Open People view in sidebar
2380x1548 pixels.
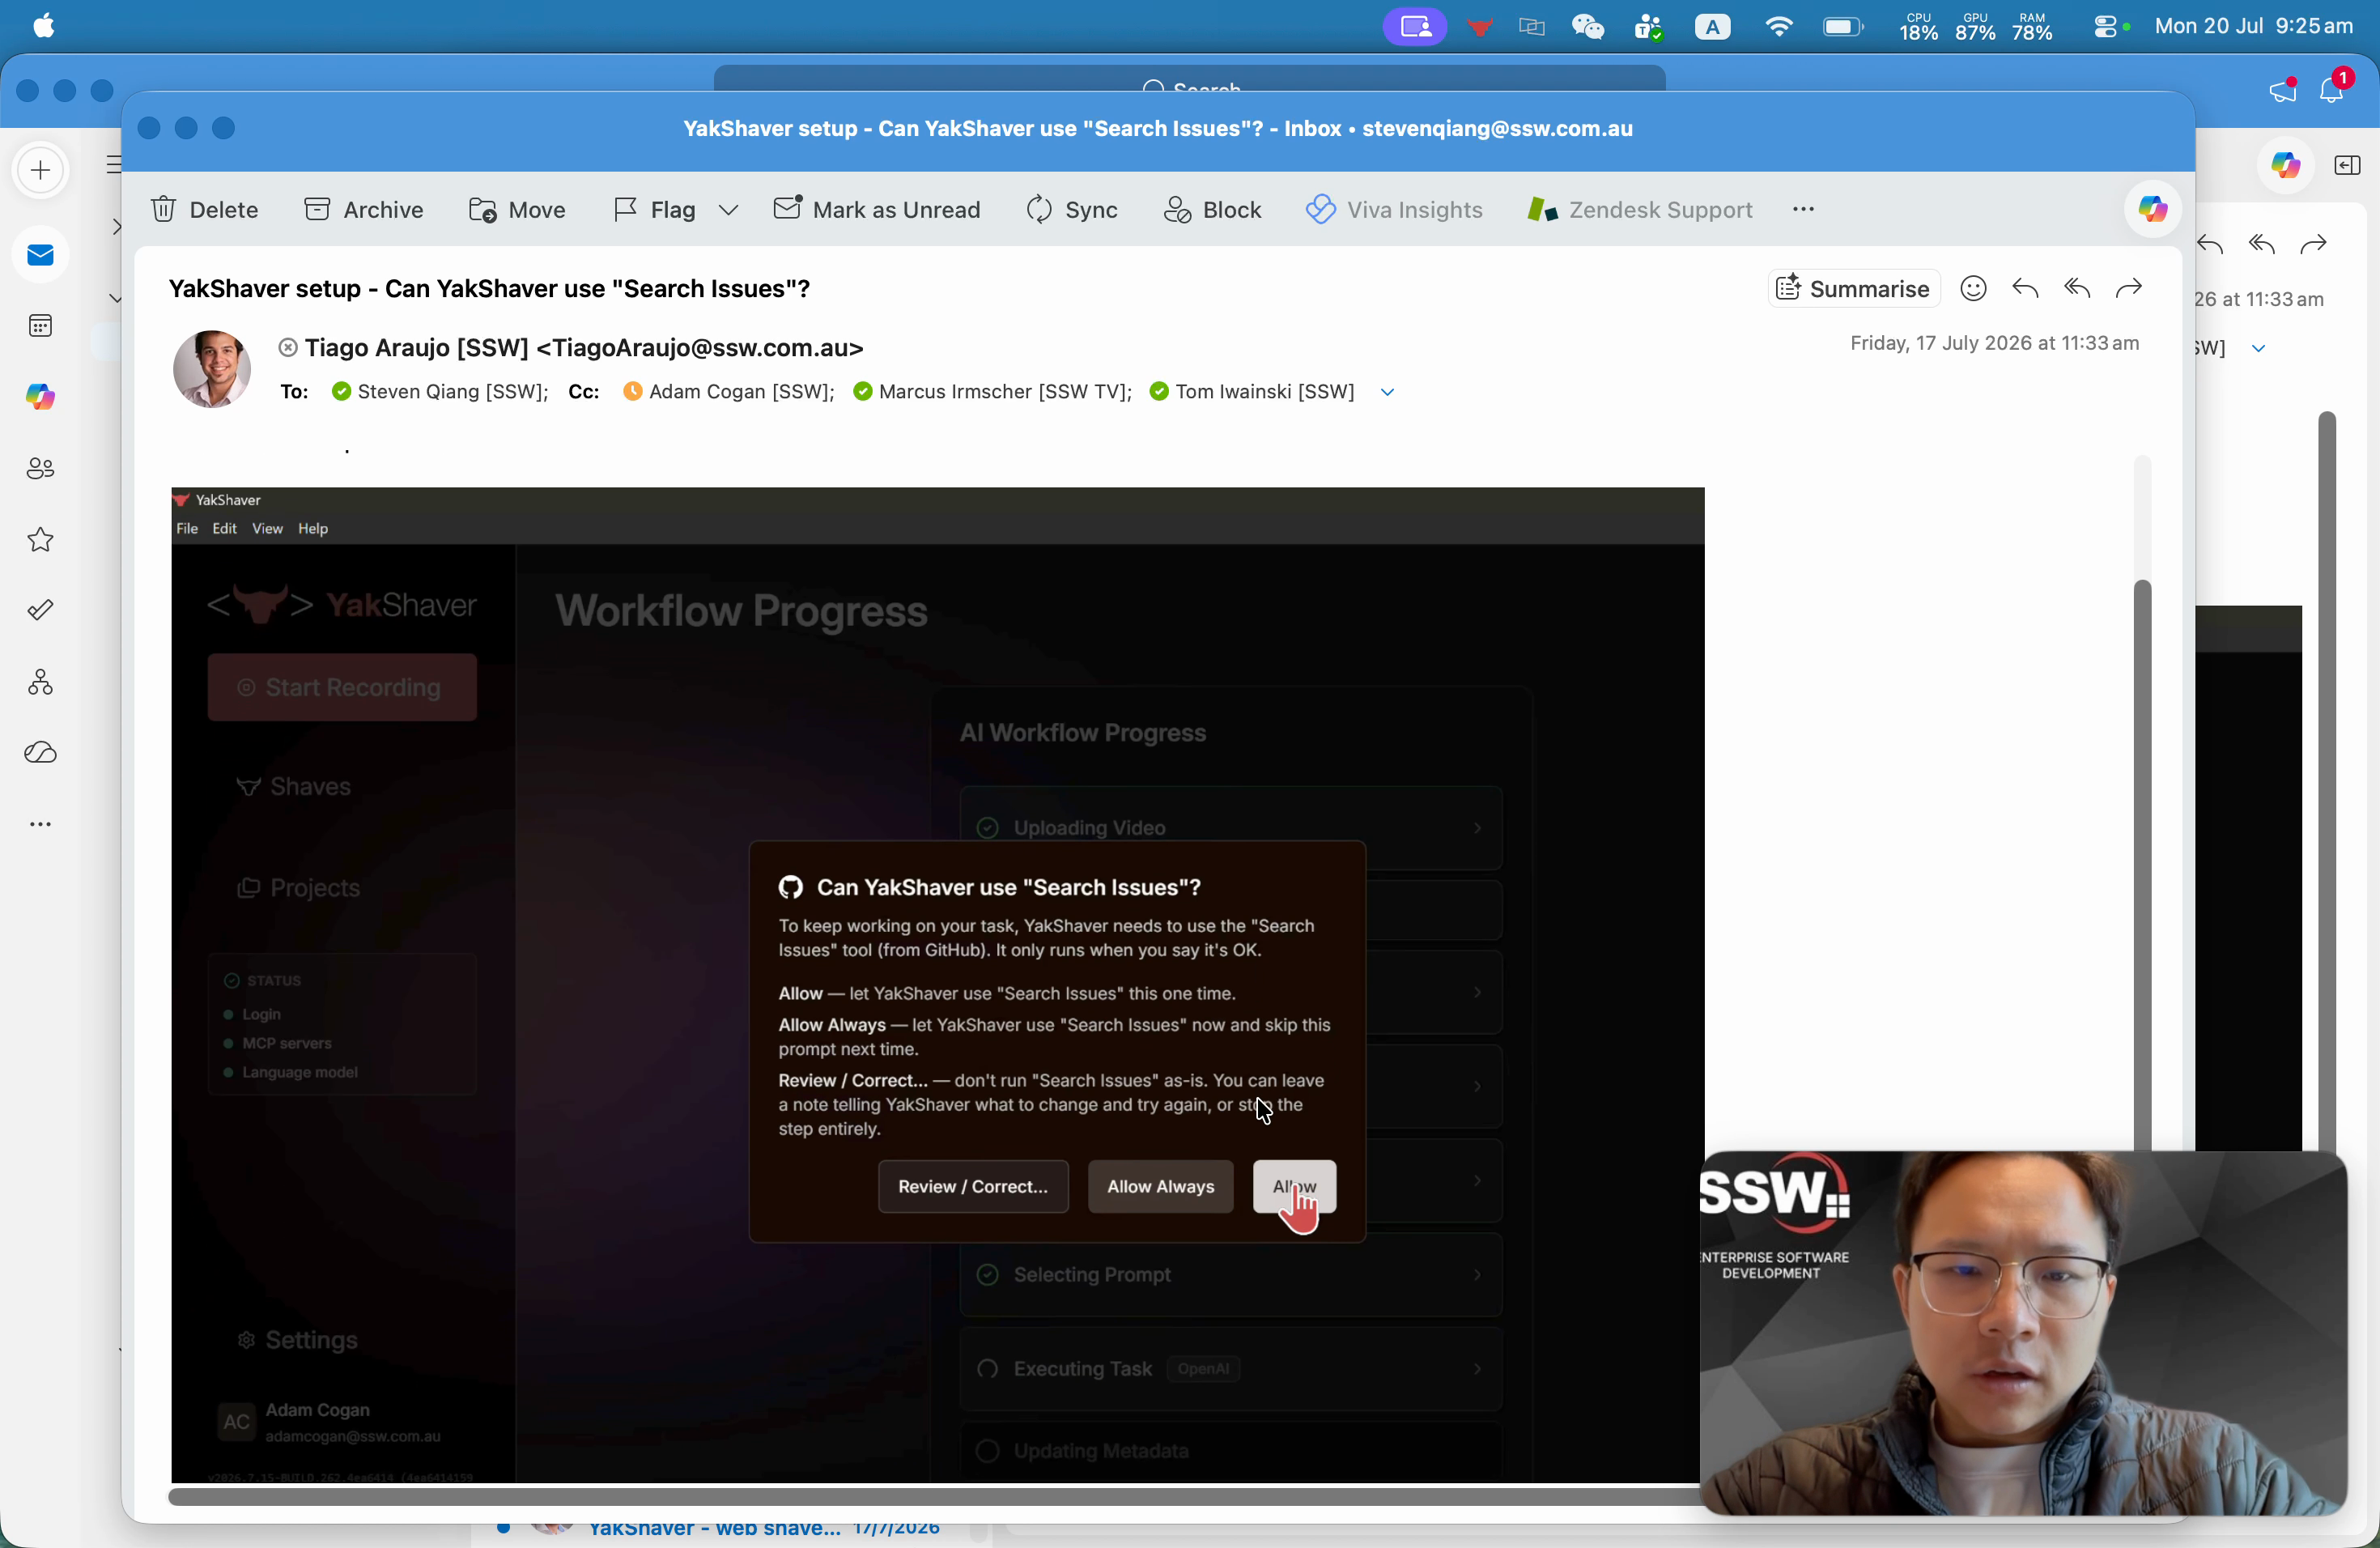coord(41,469)
